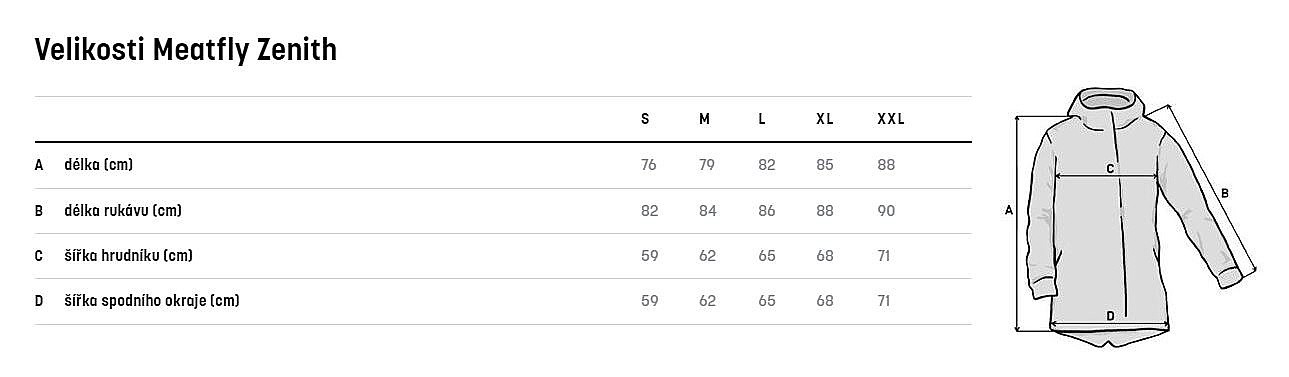
Task: Click the Velikosti Meatfly Zenith heading
Action: tap(185, 49)
